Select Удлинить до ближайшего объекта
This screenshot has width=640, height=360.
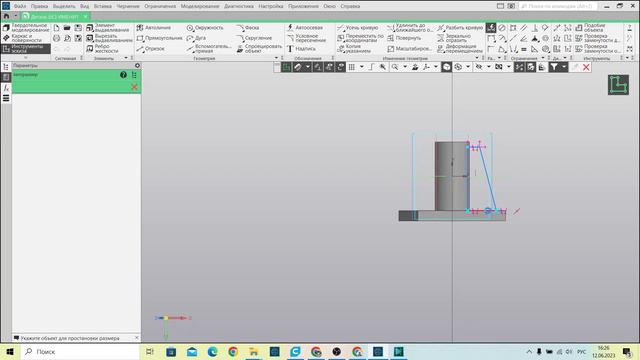(x=409, y=28)
